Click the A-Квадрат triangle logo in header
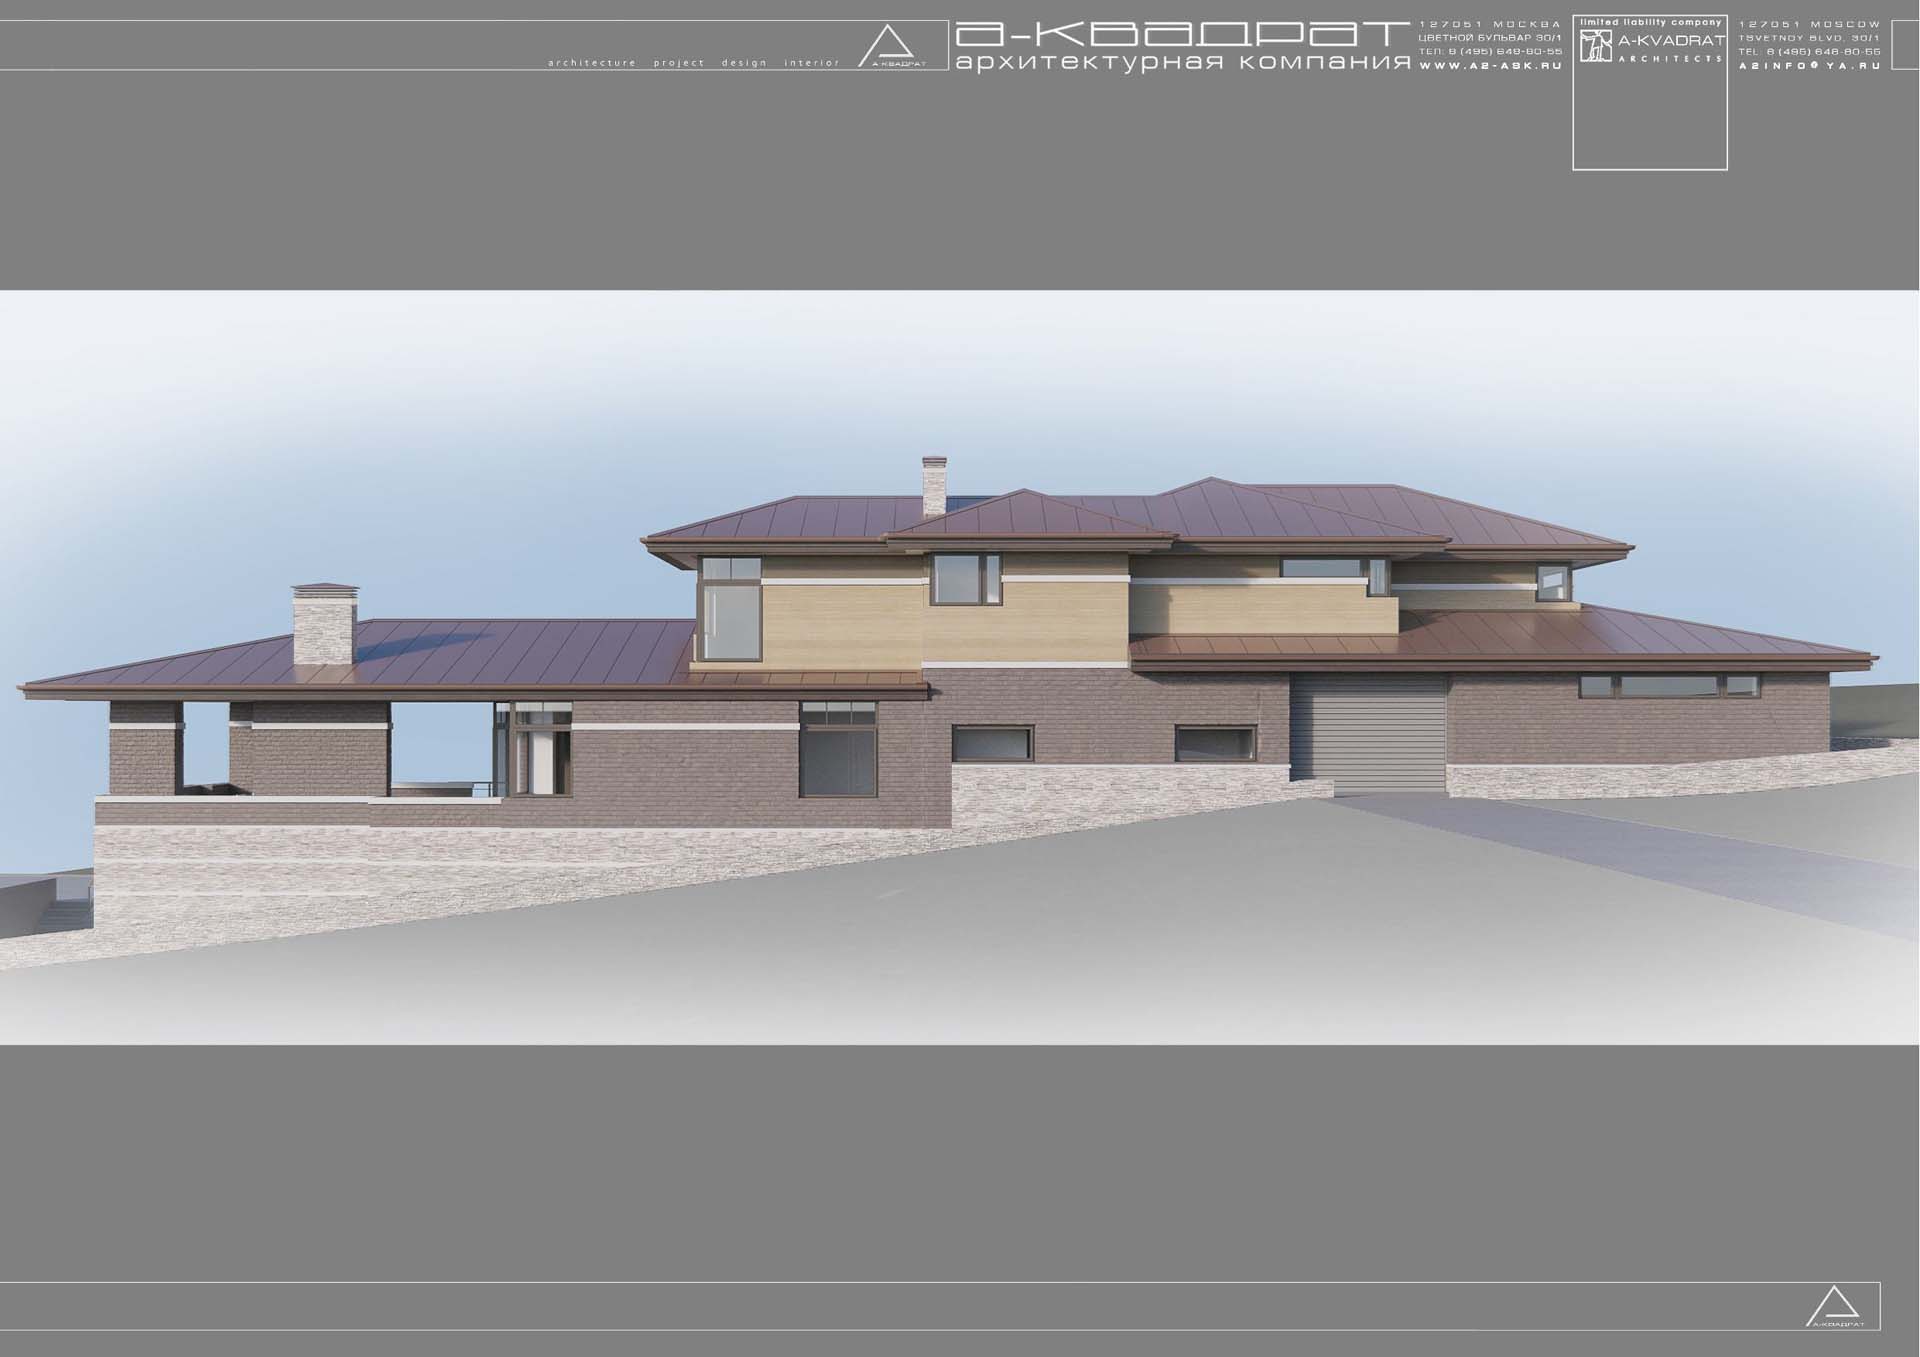The height and width of the screenshot is (1357, 1920). 893,46
